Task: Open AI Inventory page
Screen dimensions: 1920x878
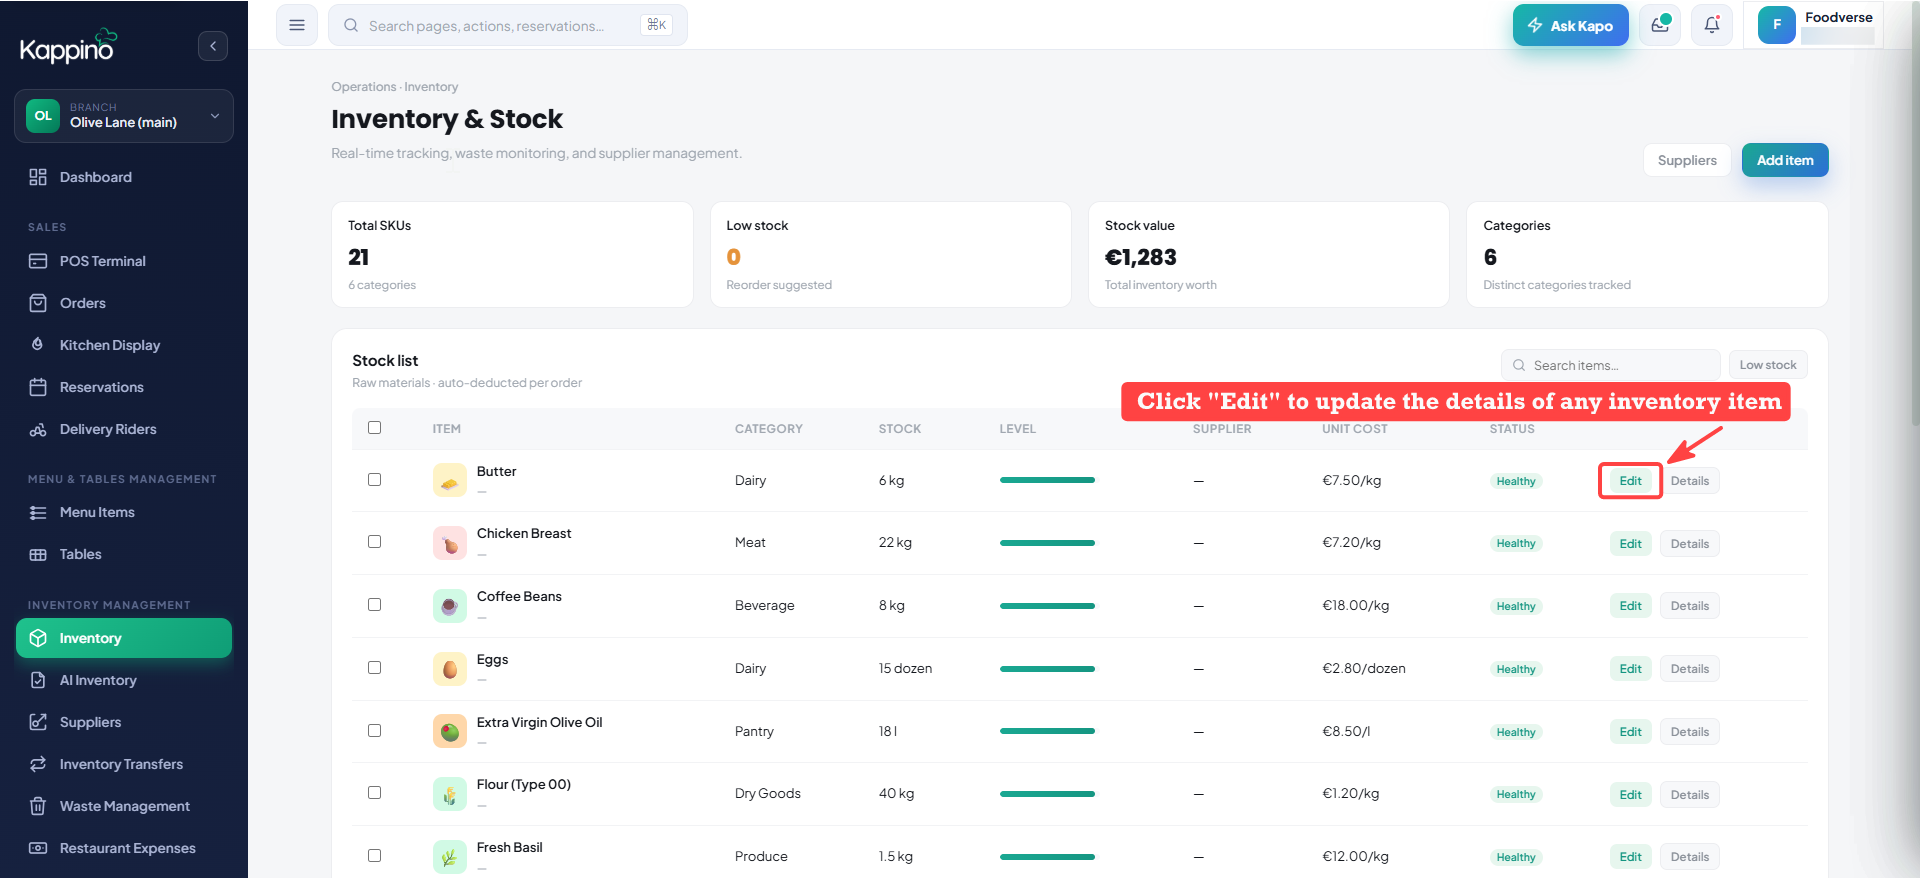Action: [124, 680]
